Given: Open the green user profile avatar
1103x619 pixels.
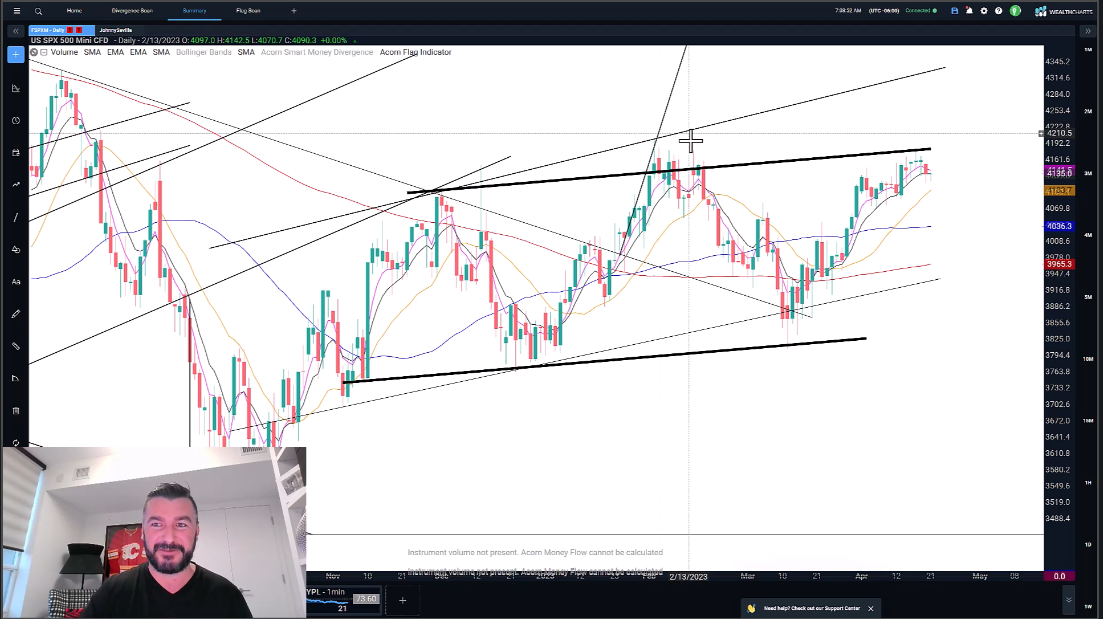Looking at the screenshot, I should coord(1015,11).
